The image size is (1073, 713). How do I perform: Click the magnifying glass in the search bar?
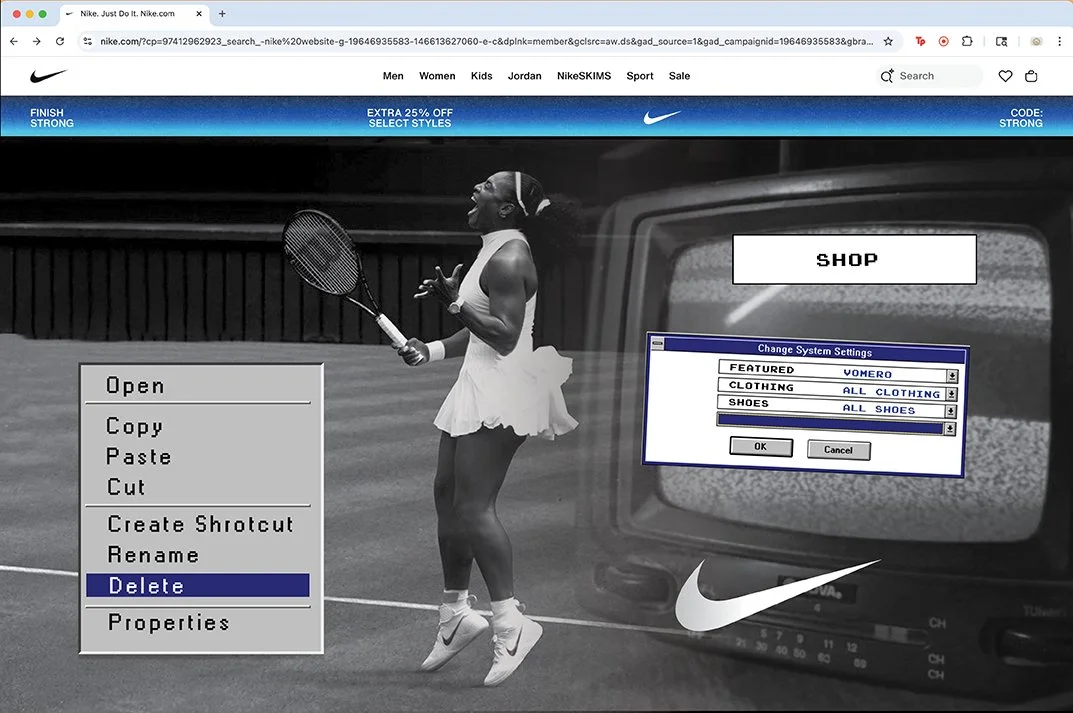(886, 75)
